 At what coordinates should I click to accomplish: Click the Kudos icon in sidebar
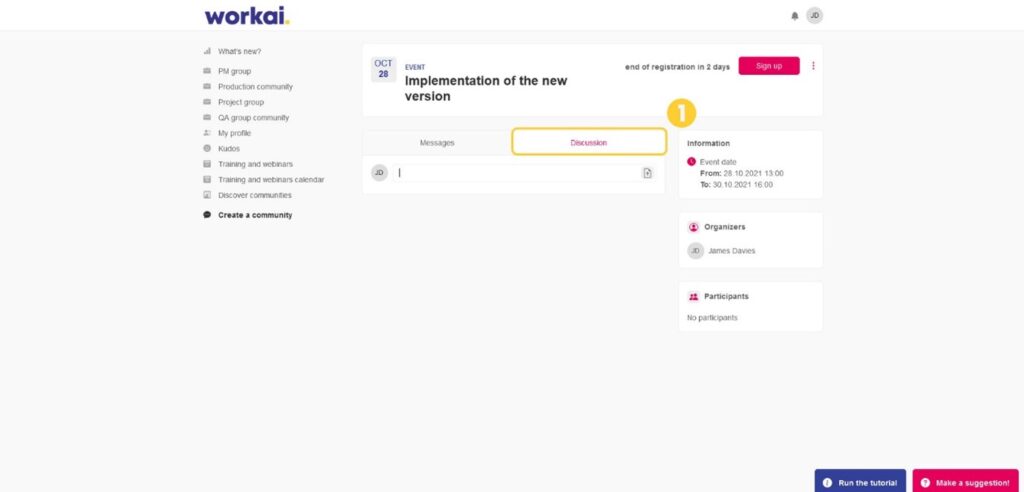tap(207, 148)
